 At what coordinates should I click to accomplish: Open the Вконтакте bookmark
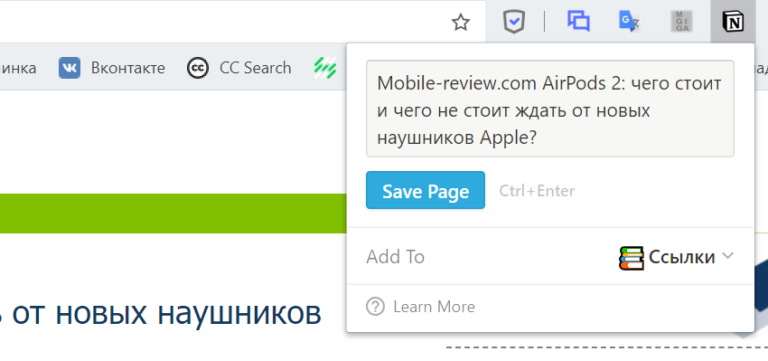coord(112,68)
